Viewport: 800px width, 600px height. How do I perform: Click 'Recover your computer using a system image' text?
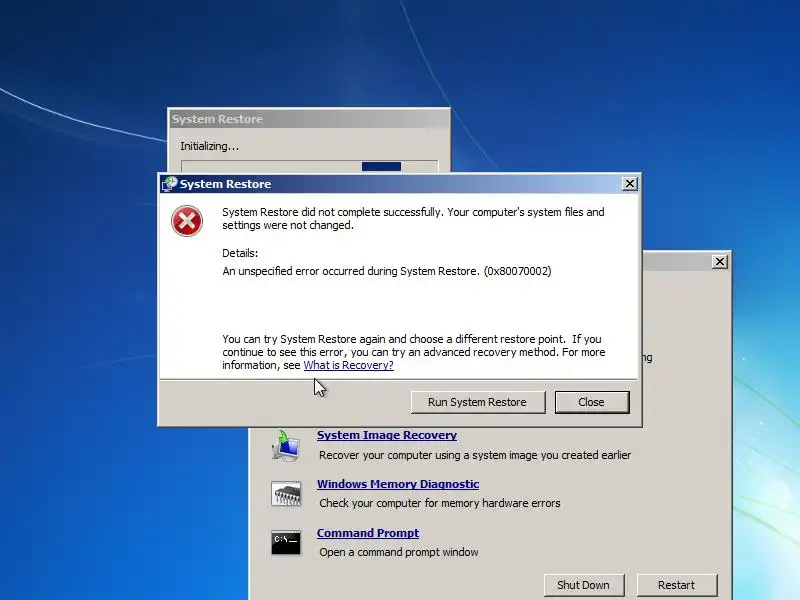(x=475, y=455)
